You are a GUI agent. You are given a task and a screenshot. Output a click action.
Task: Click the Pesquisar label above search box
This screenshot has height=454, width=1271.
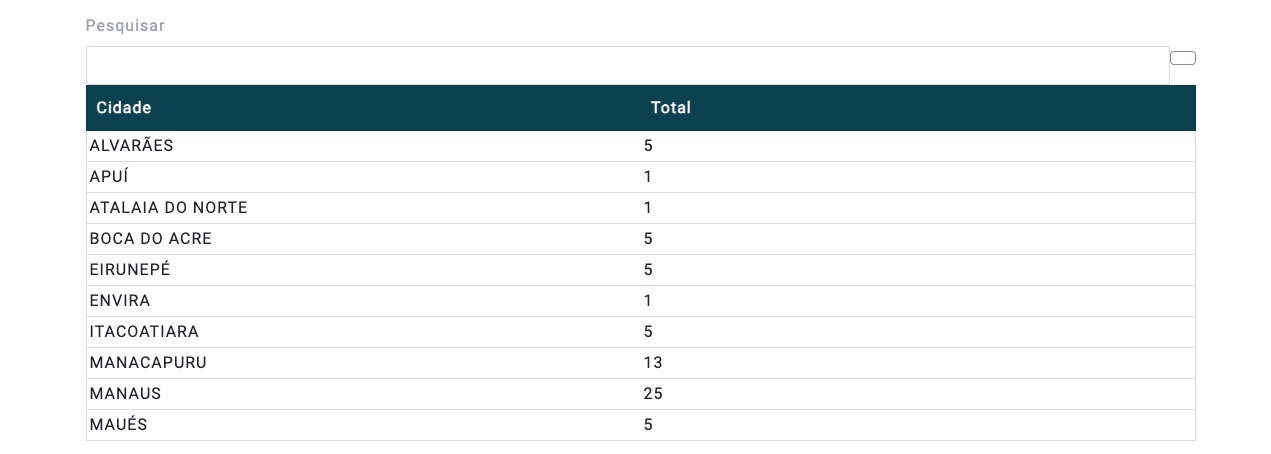[125, 26]
